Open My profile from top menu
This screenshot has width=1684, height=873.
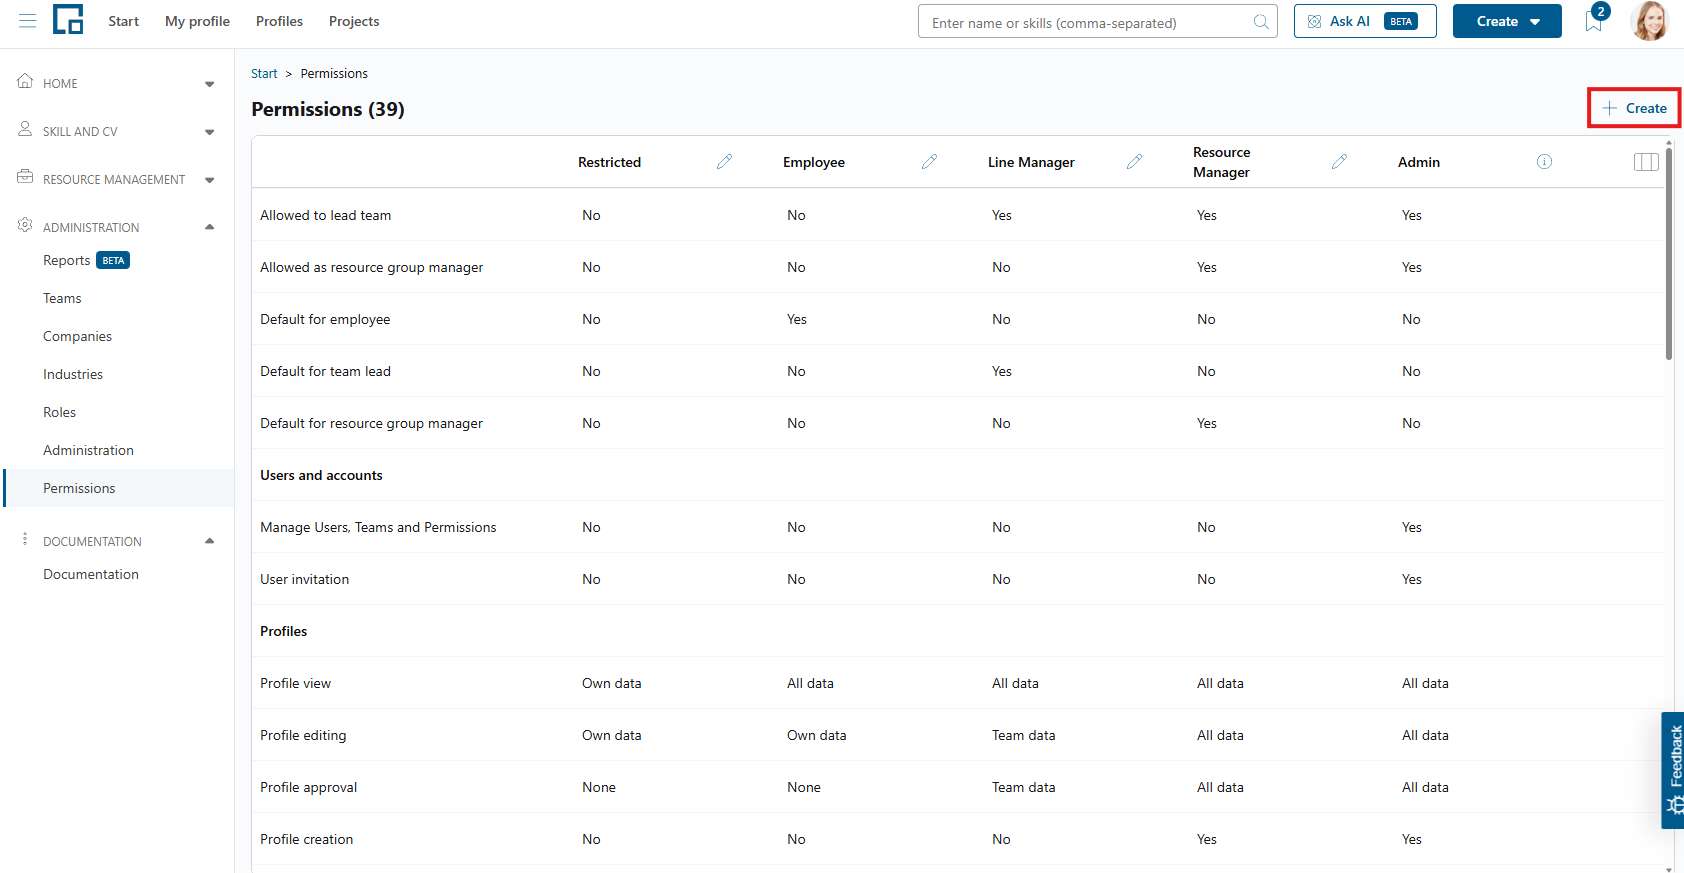[197, 21]
